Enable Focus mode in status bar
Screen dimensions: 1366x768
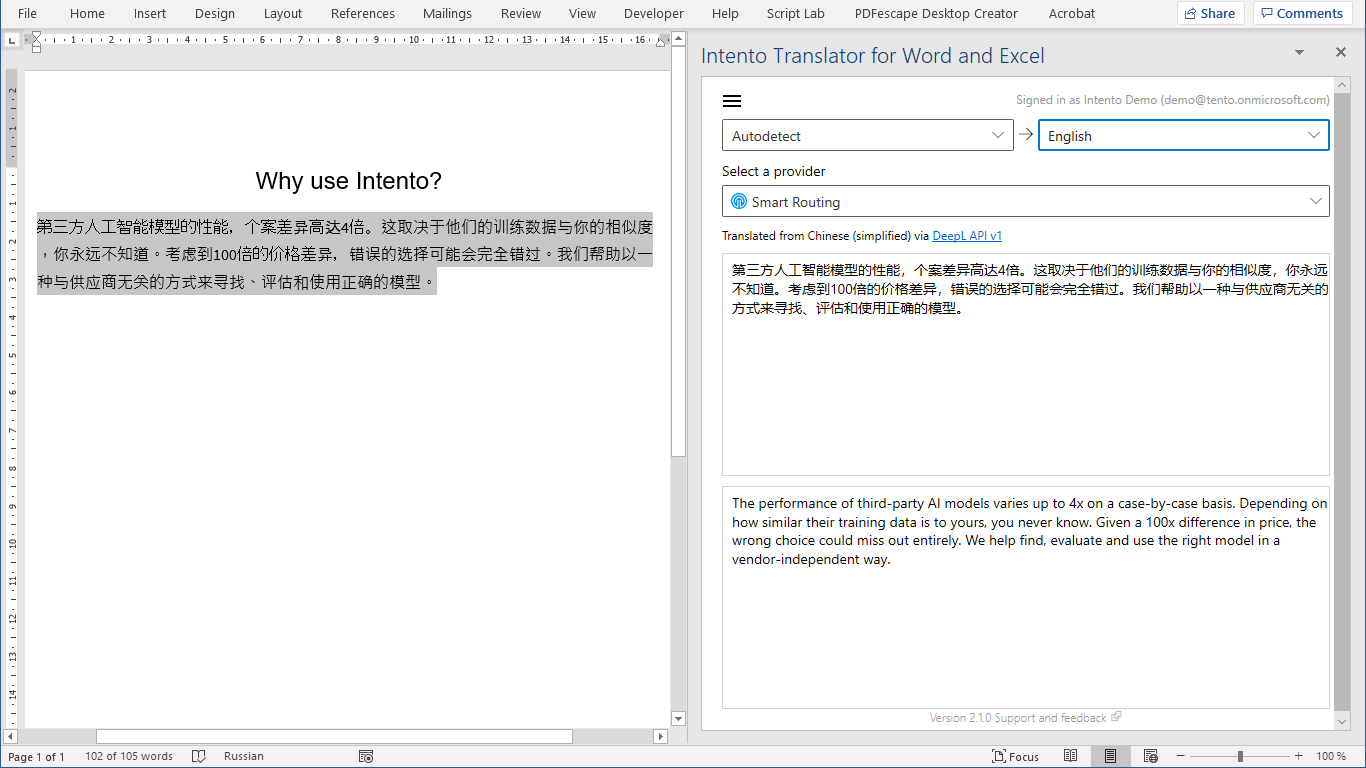pos(1015,756)
